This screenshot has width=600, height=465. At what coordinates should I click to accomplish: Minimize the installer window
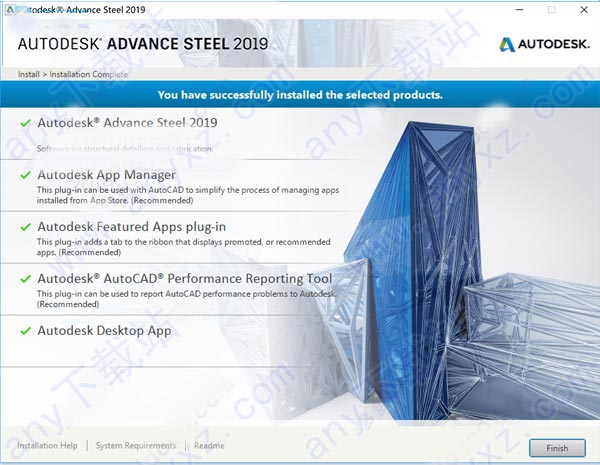click(x=520, y=10)
